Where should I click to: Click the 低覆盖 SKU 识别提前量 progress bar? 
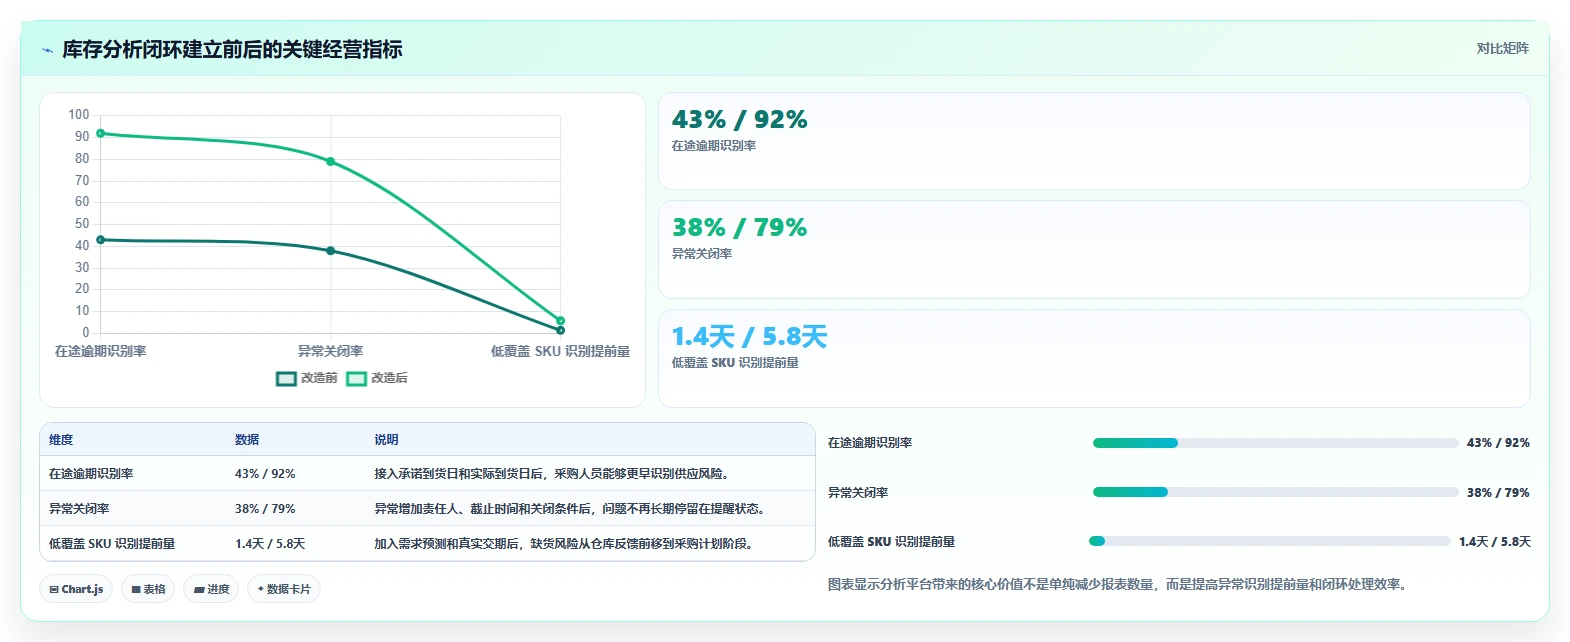tap(1270, 541)
